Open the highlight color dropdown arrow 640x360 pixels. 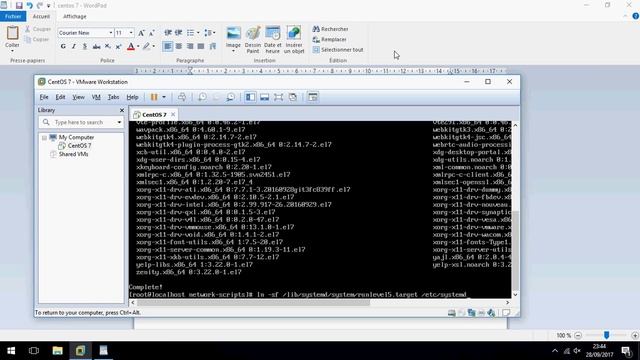click(153, 47)
